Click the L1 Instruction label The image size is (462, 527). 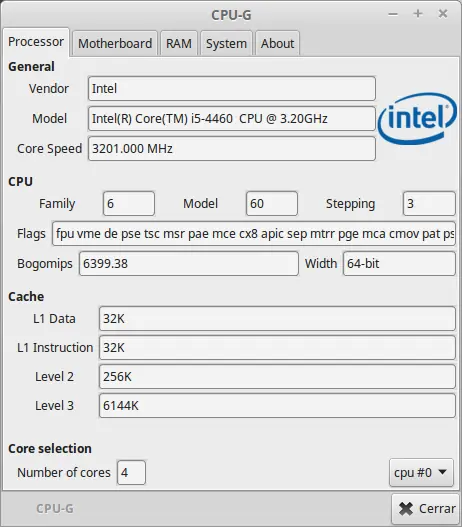coord(55,348)
